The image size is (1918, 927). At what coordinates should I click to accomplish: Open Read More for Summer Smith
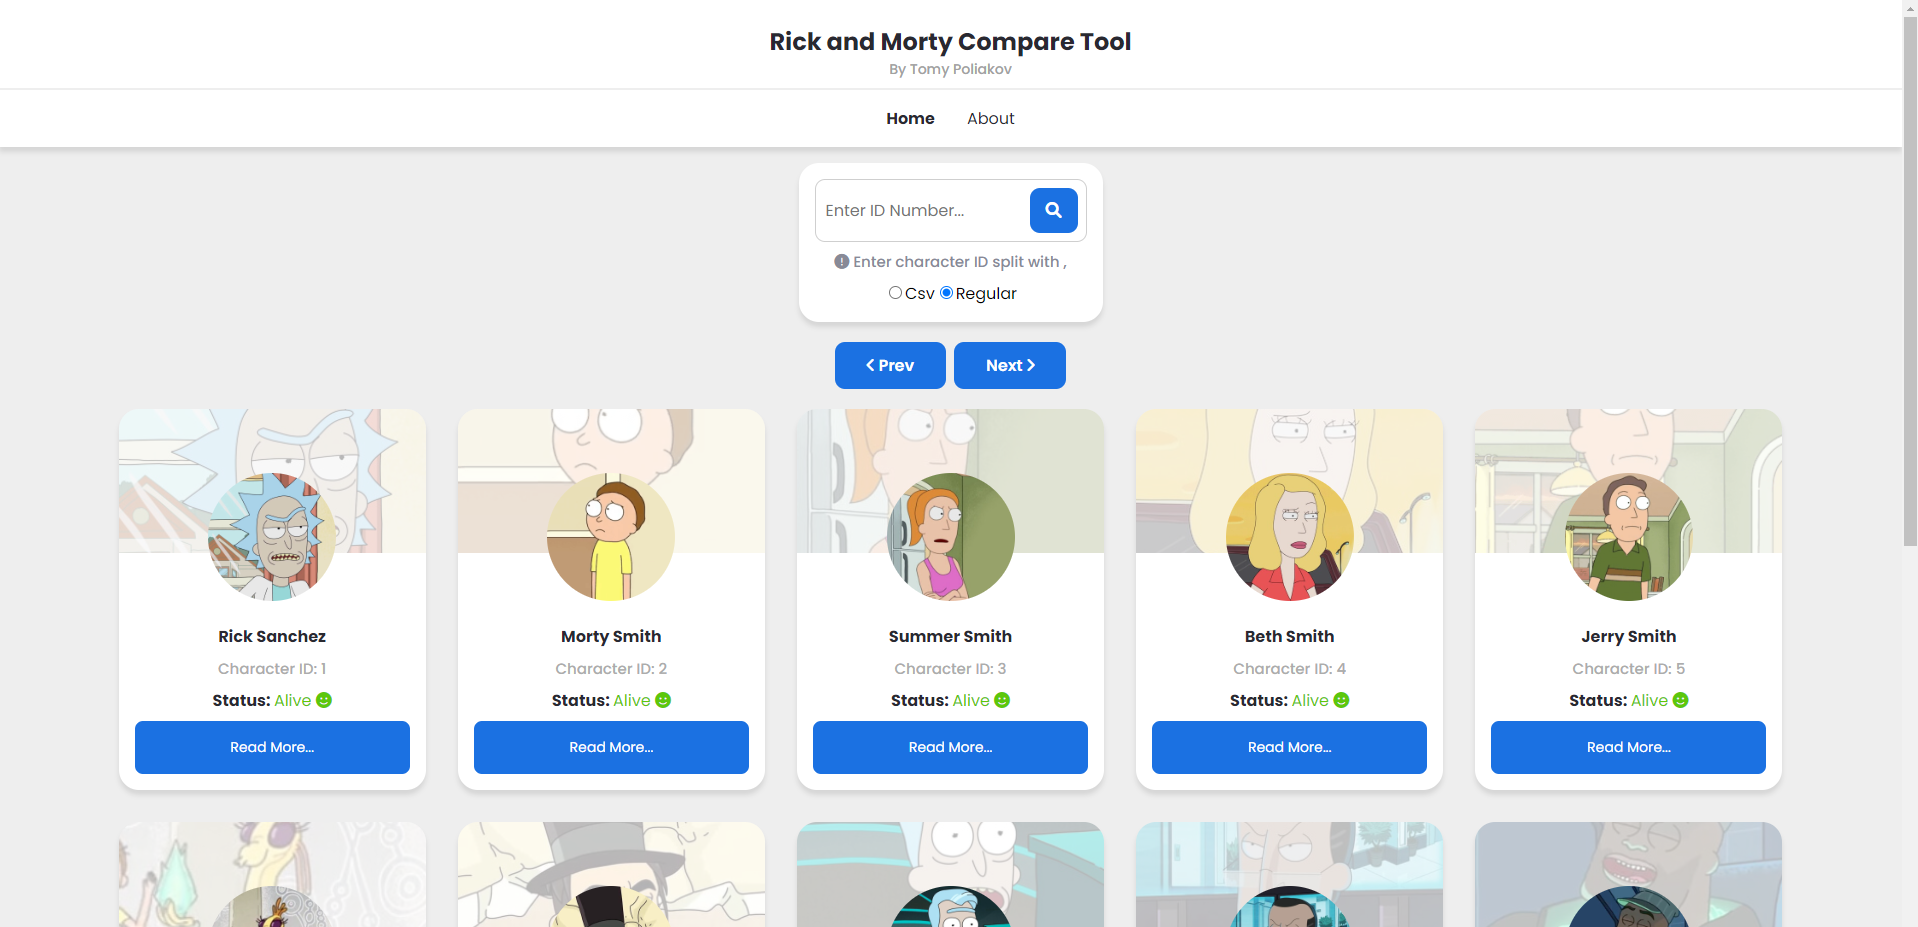click(x=950, y=747)
